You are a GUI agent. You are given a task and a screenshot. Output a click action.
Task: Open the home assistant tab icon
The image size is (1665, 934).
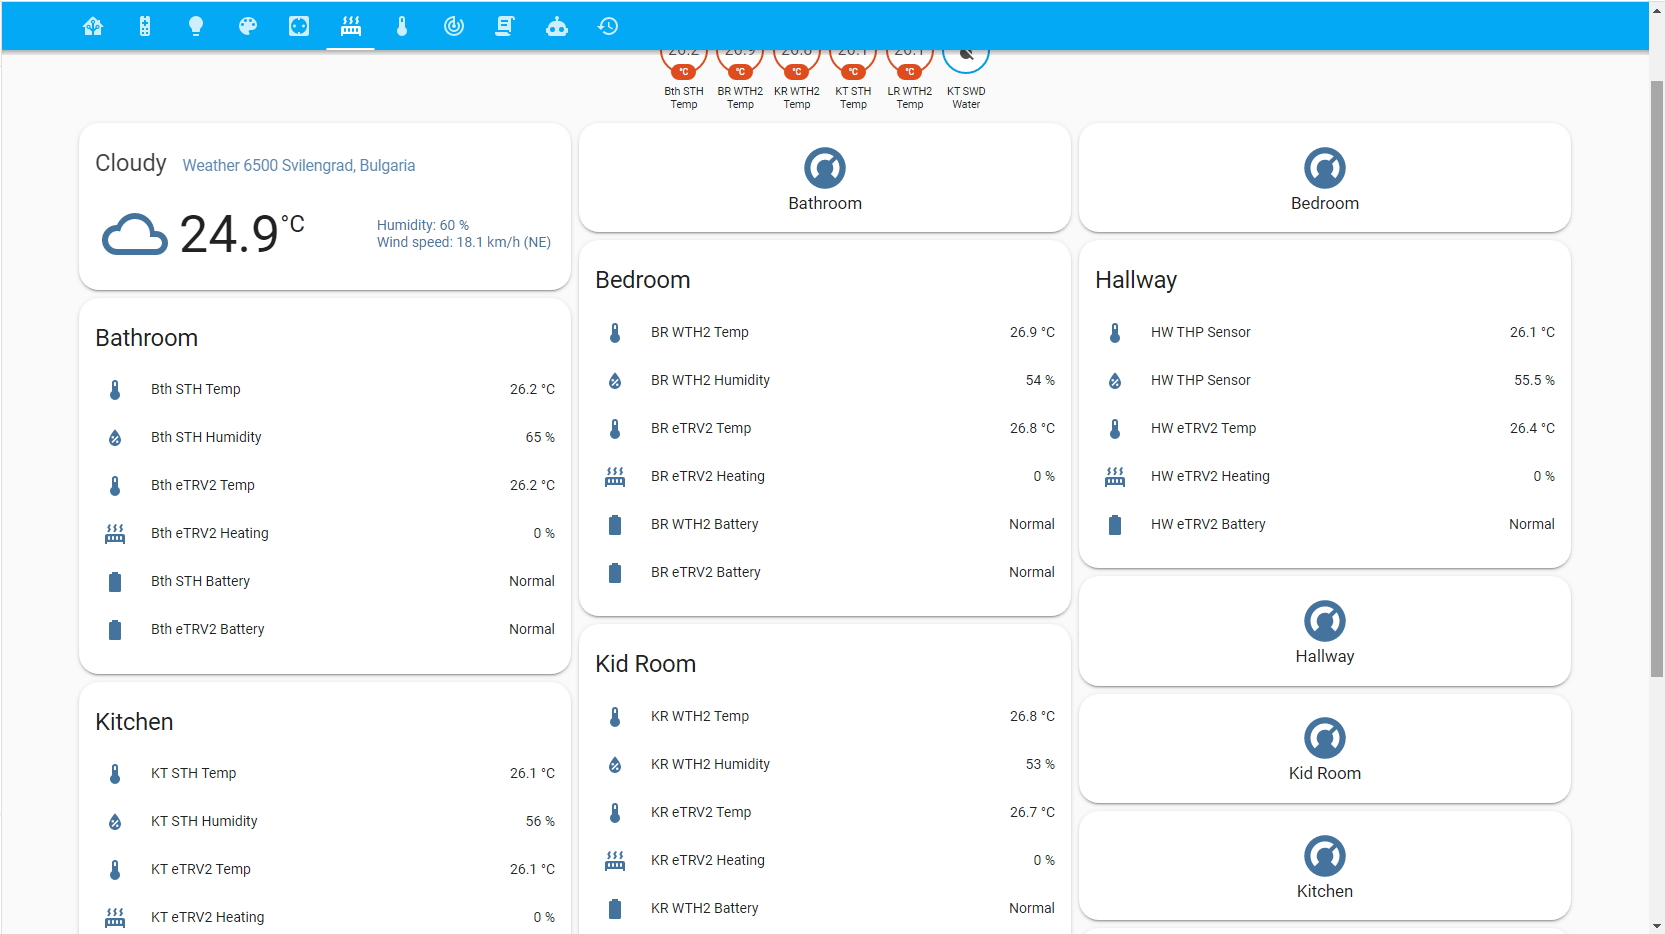93,26
